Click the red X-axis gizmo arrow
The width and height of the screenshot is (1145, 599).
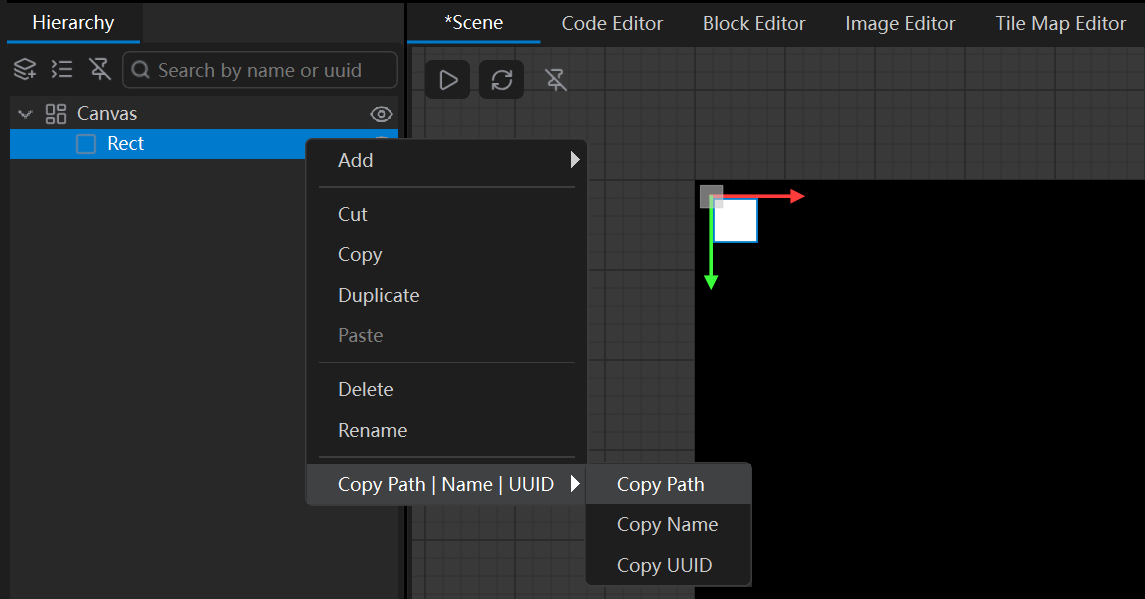click(x=764, y=197)
